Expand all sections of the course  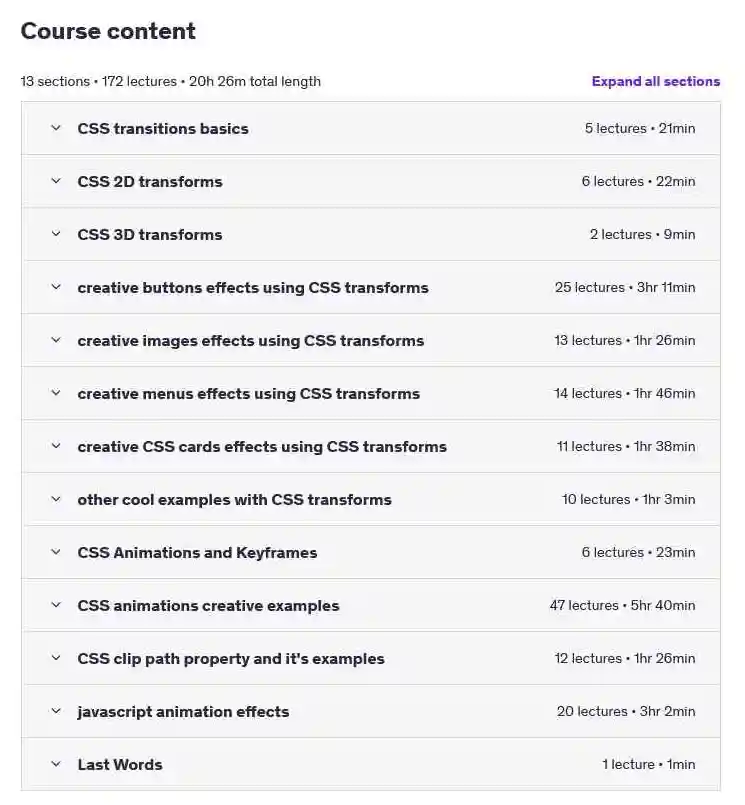(655, 82)
